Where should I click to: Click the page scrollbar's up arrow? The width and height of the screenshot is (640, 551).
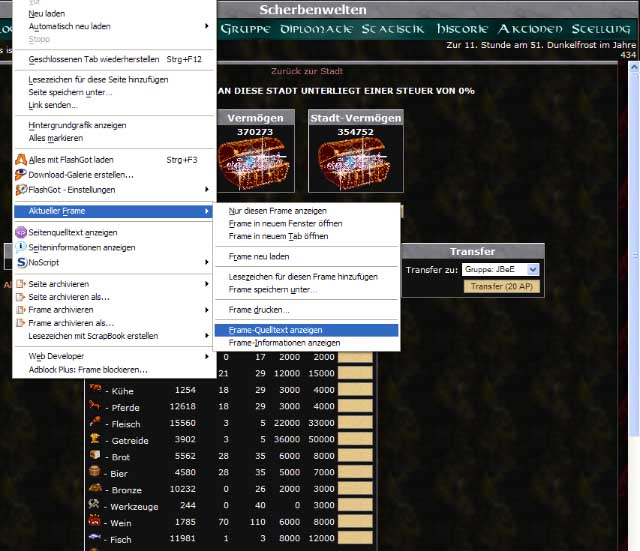632,66
